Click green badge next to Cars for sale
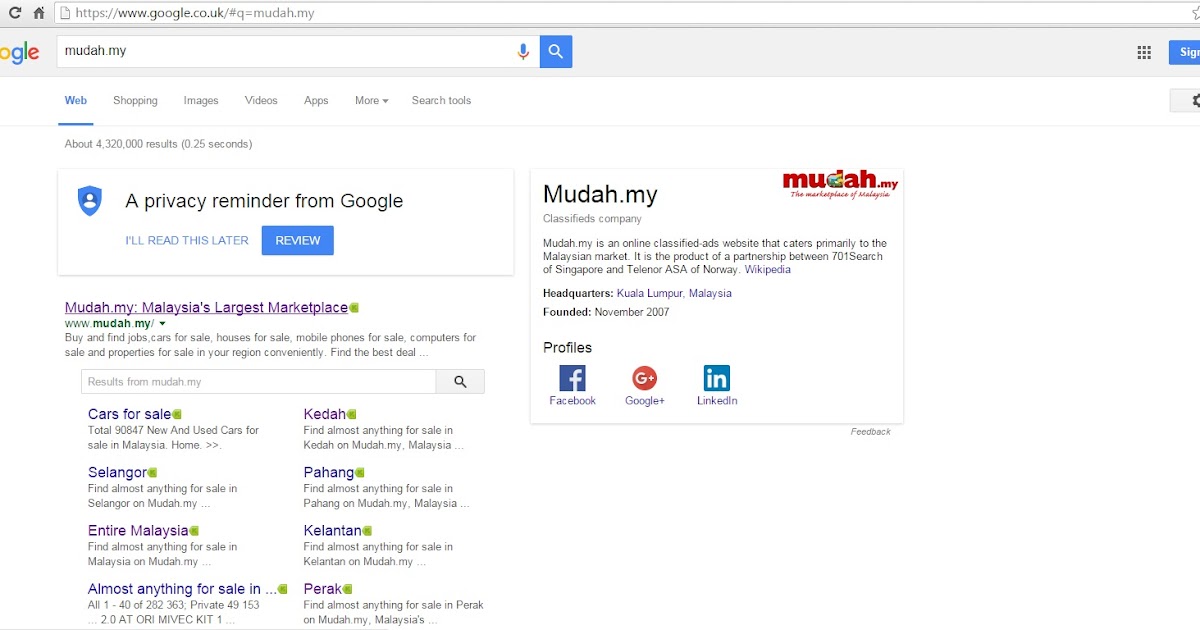 [x=177, y=414]
